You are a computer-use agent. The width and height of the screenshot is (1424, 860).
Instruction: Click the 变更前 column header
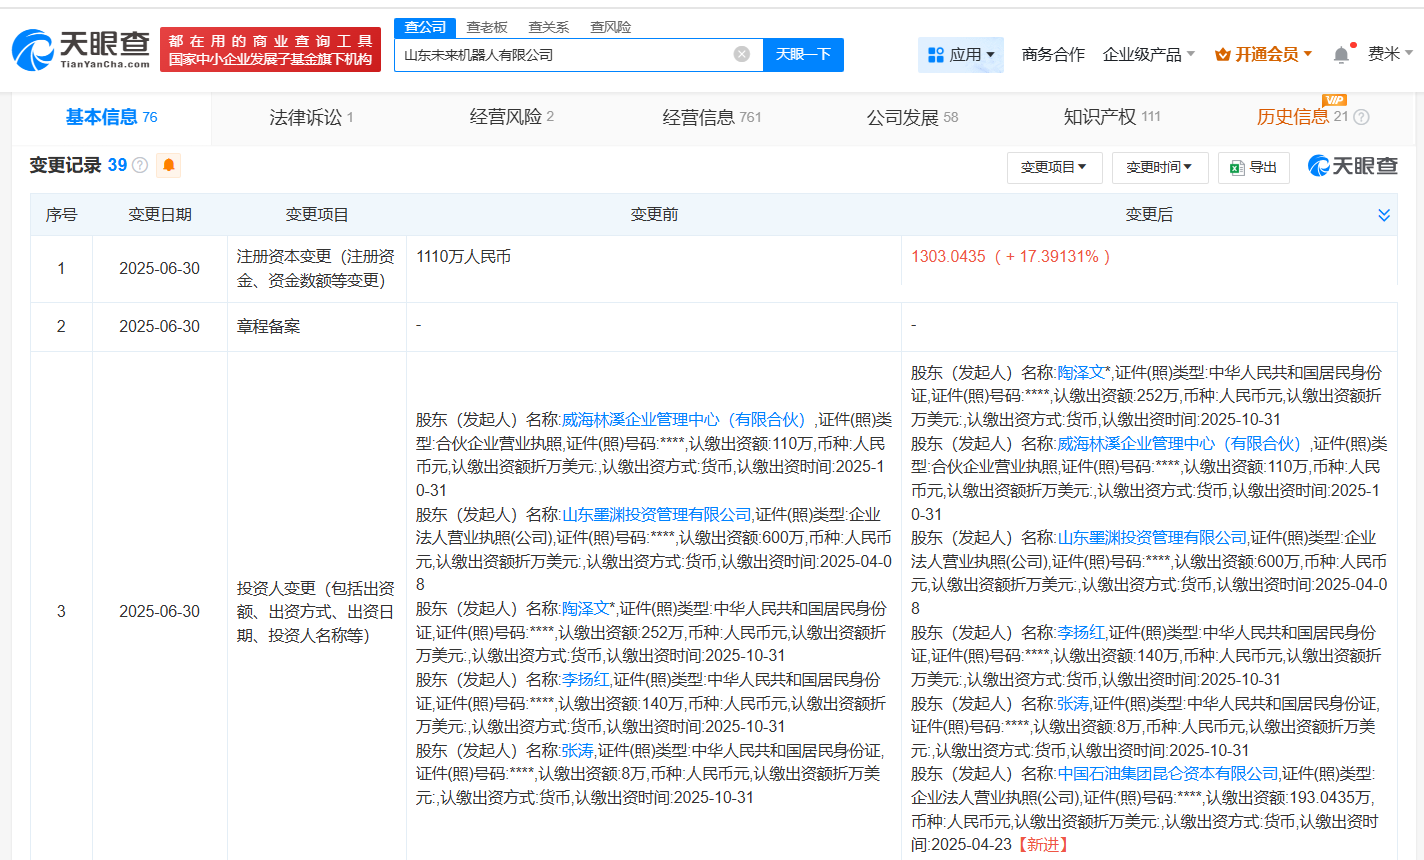click(x=654, y=215)
